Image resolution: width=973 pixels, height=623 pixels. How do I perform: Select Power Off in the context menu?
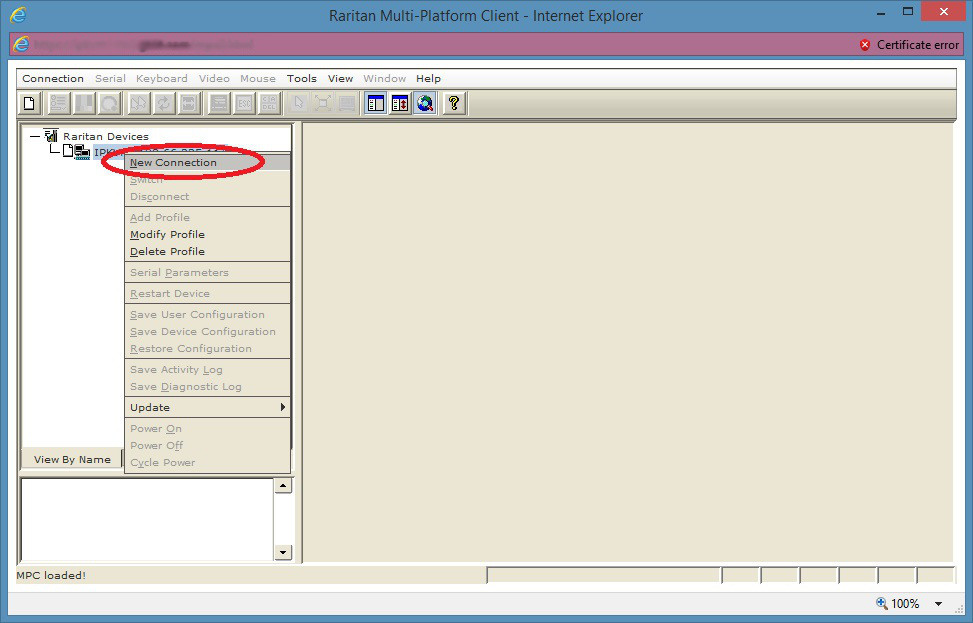207,446
